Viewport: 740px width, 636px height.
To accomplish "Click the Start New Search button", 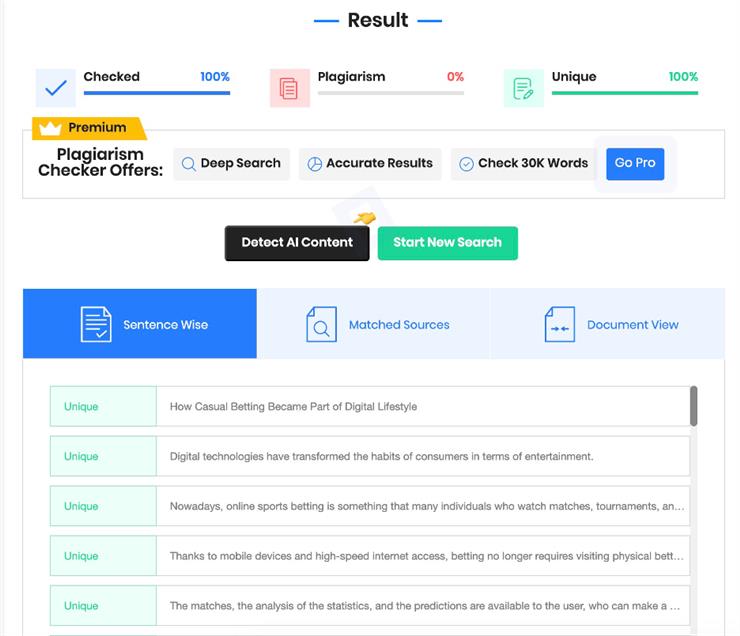I will [447, 243].
